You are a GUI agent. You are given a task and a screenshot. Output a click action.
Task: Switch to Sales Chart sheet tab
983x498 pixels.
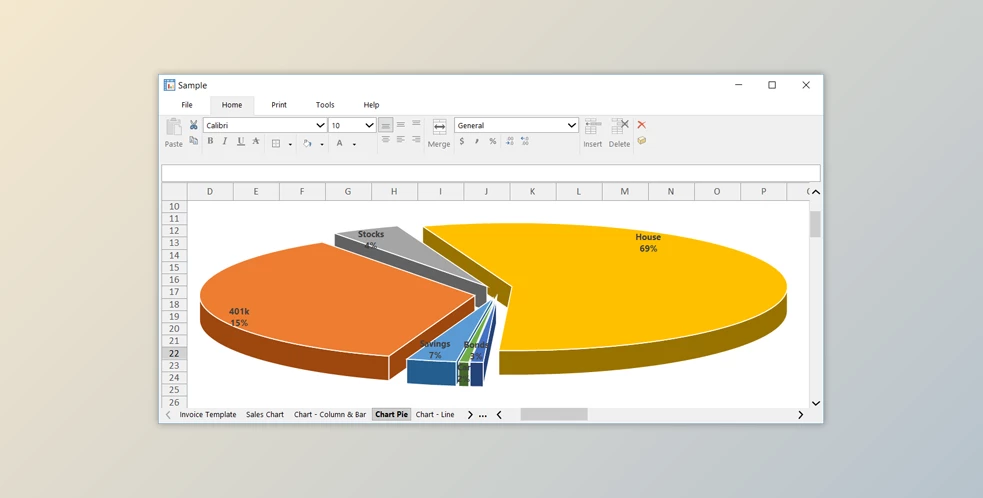[x=265, y=415]
